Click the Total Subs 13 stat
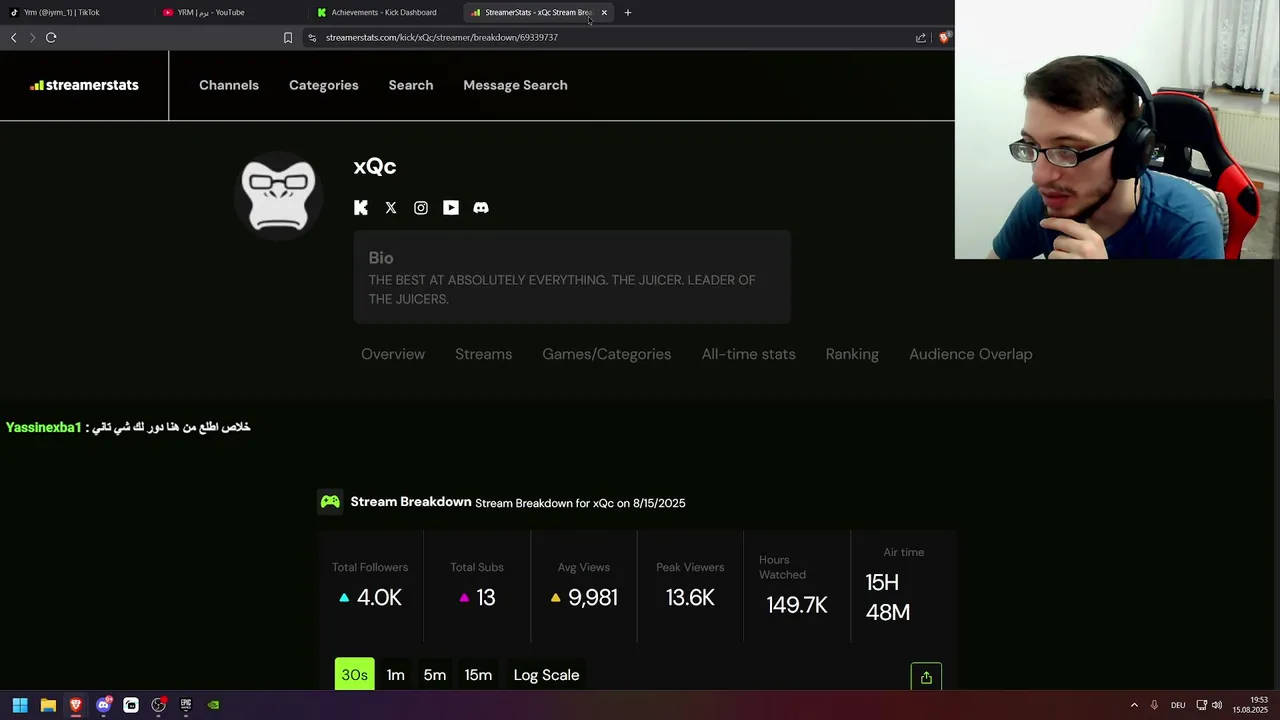The image size is (1280, 720). tap(477, 586)
